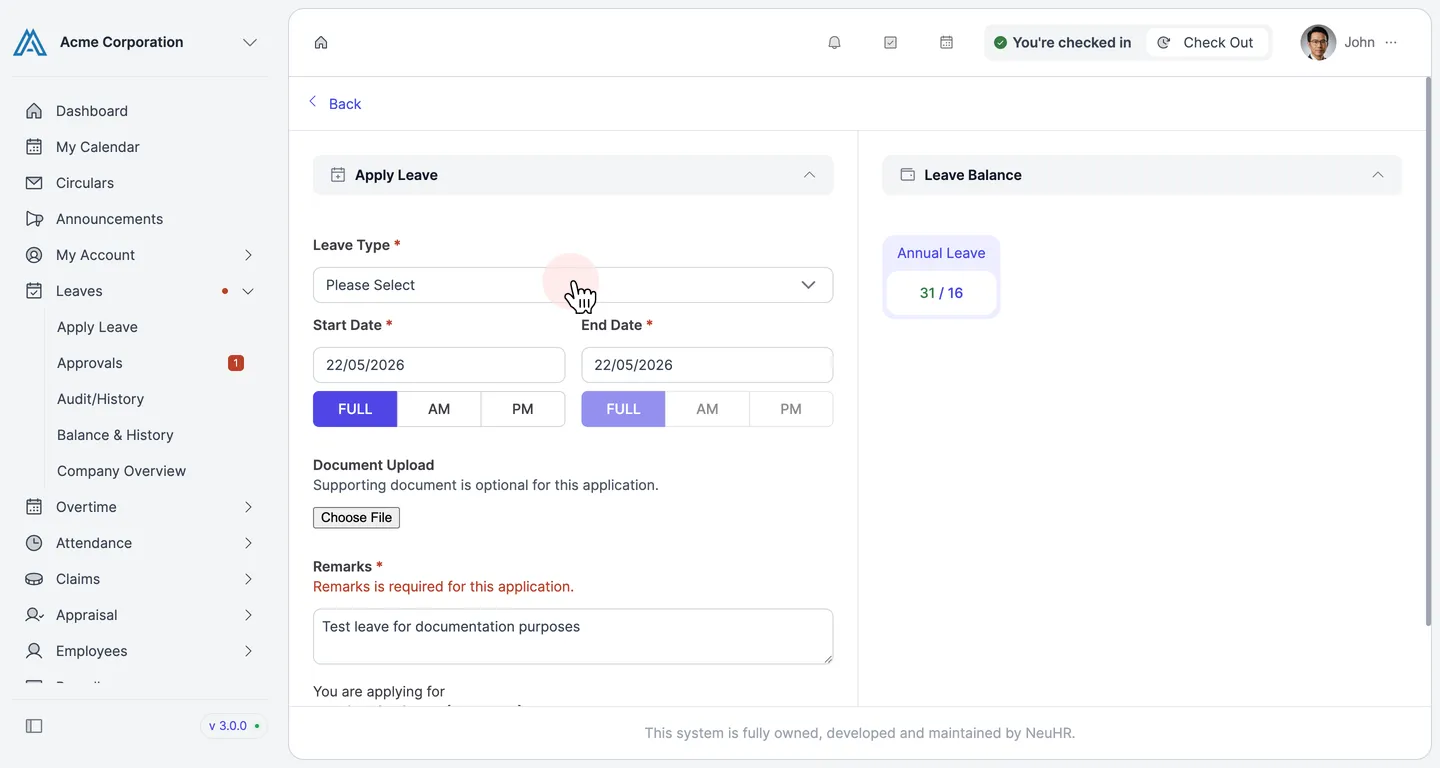Select AM for end date
This screenshot has height=768, width=1440.
point(707,409)
